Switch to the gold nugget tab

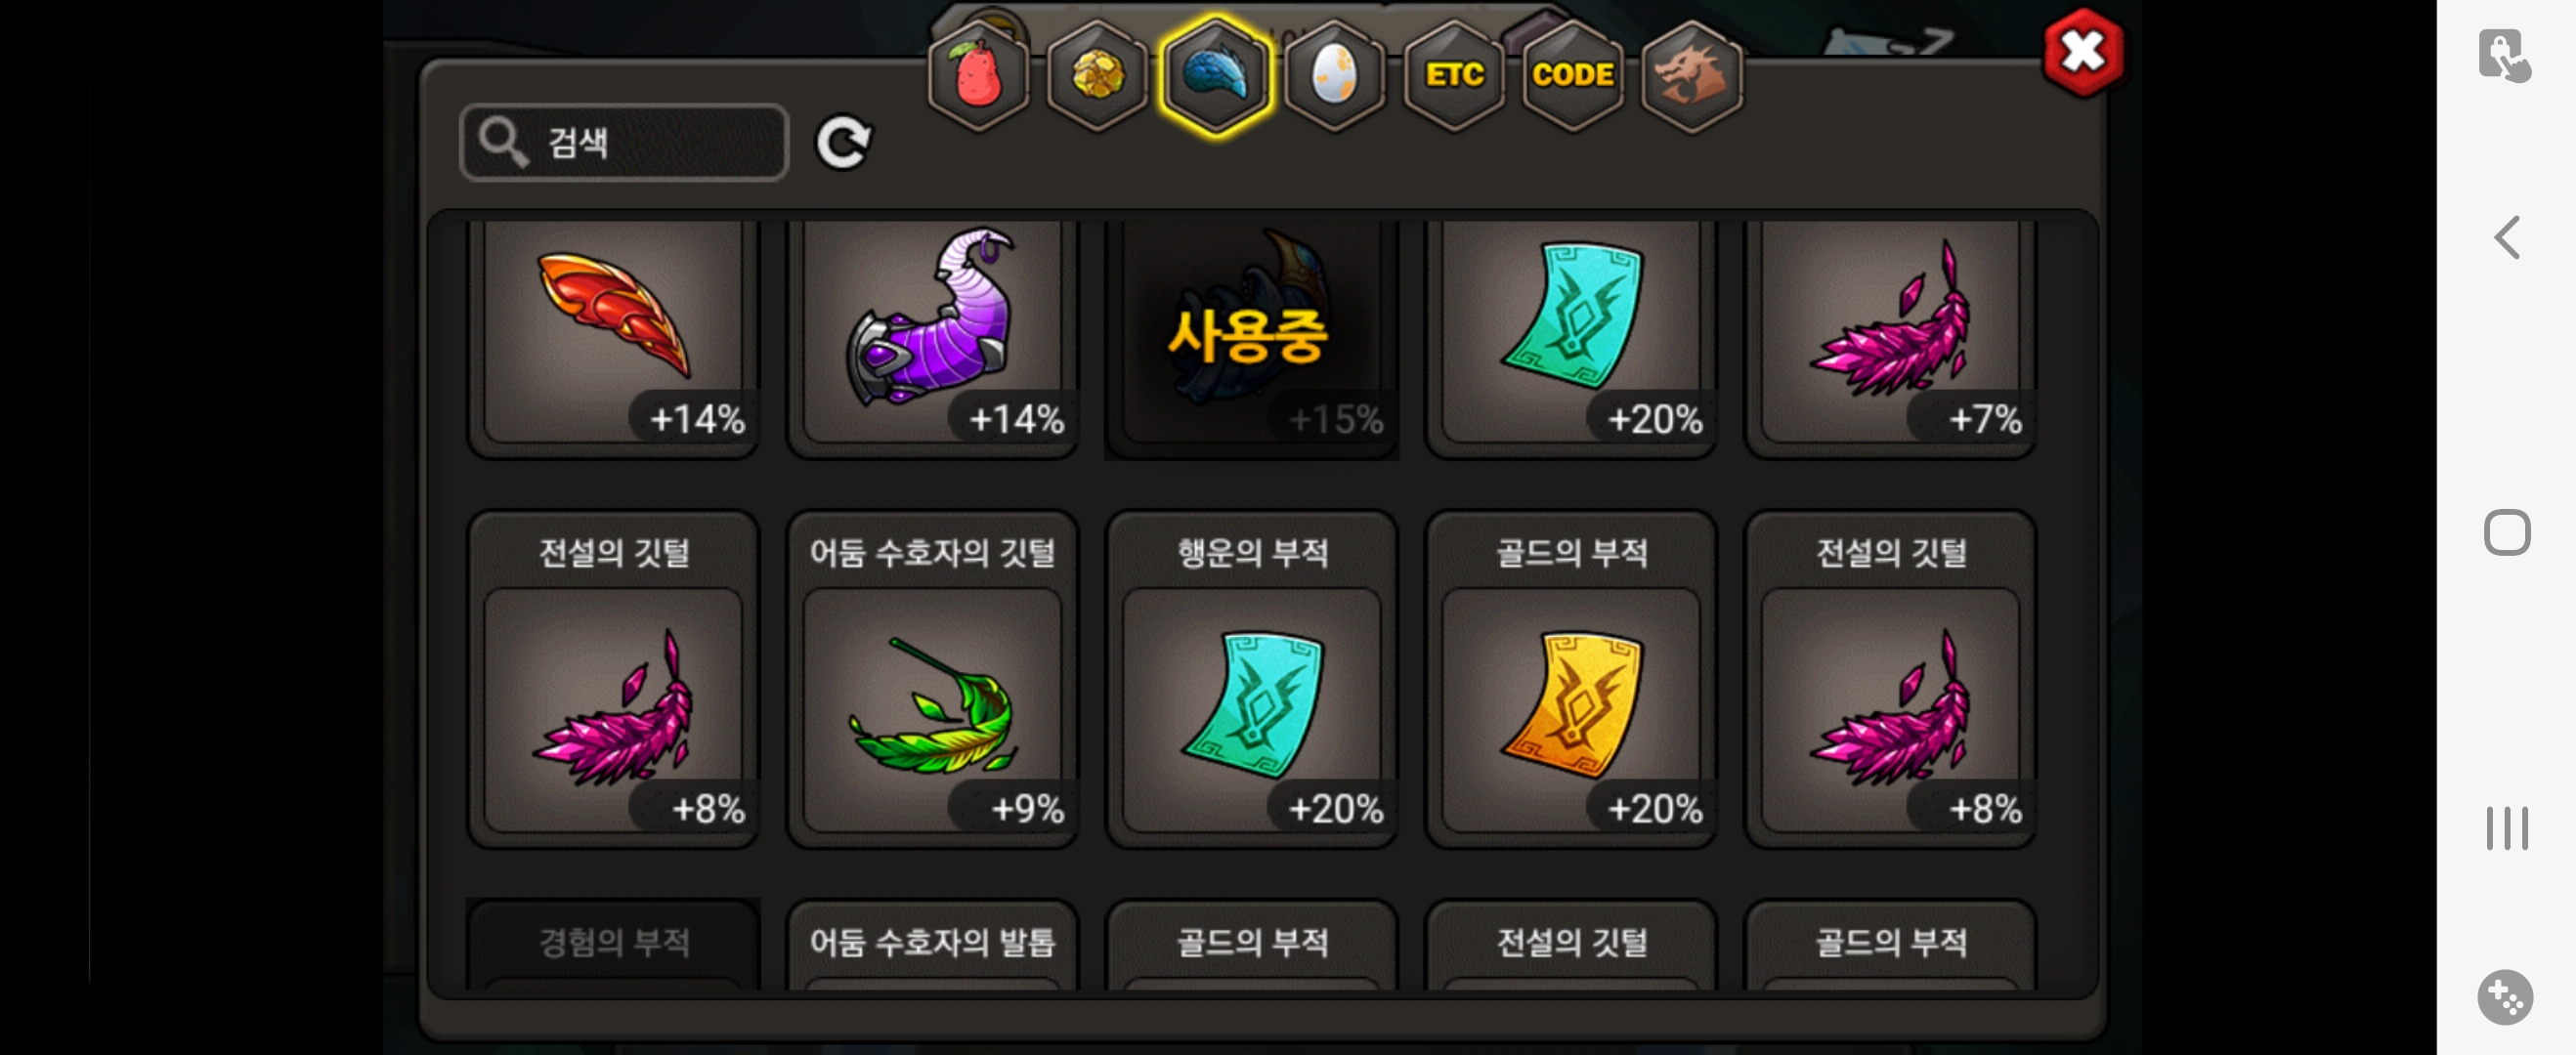(1097, 76)
